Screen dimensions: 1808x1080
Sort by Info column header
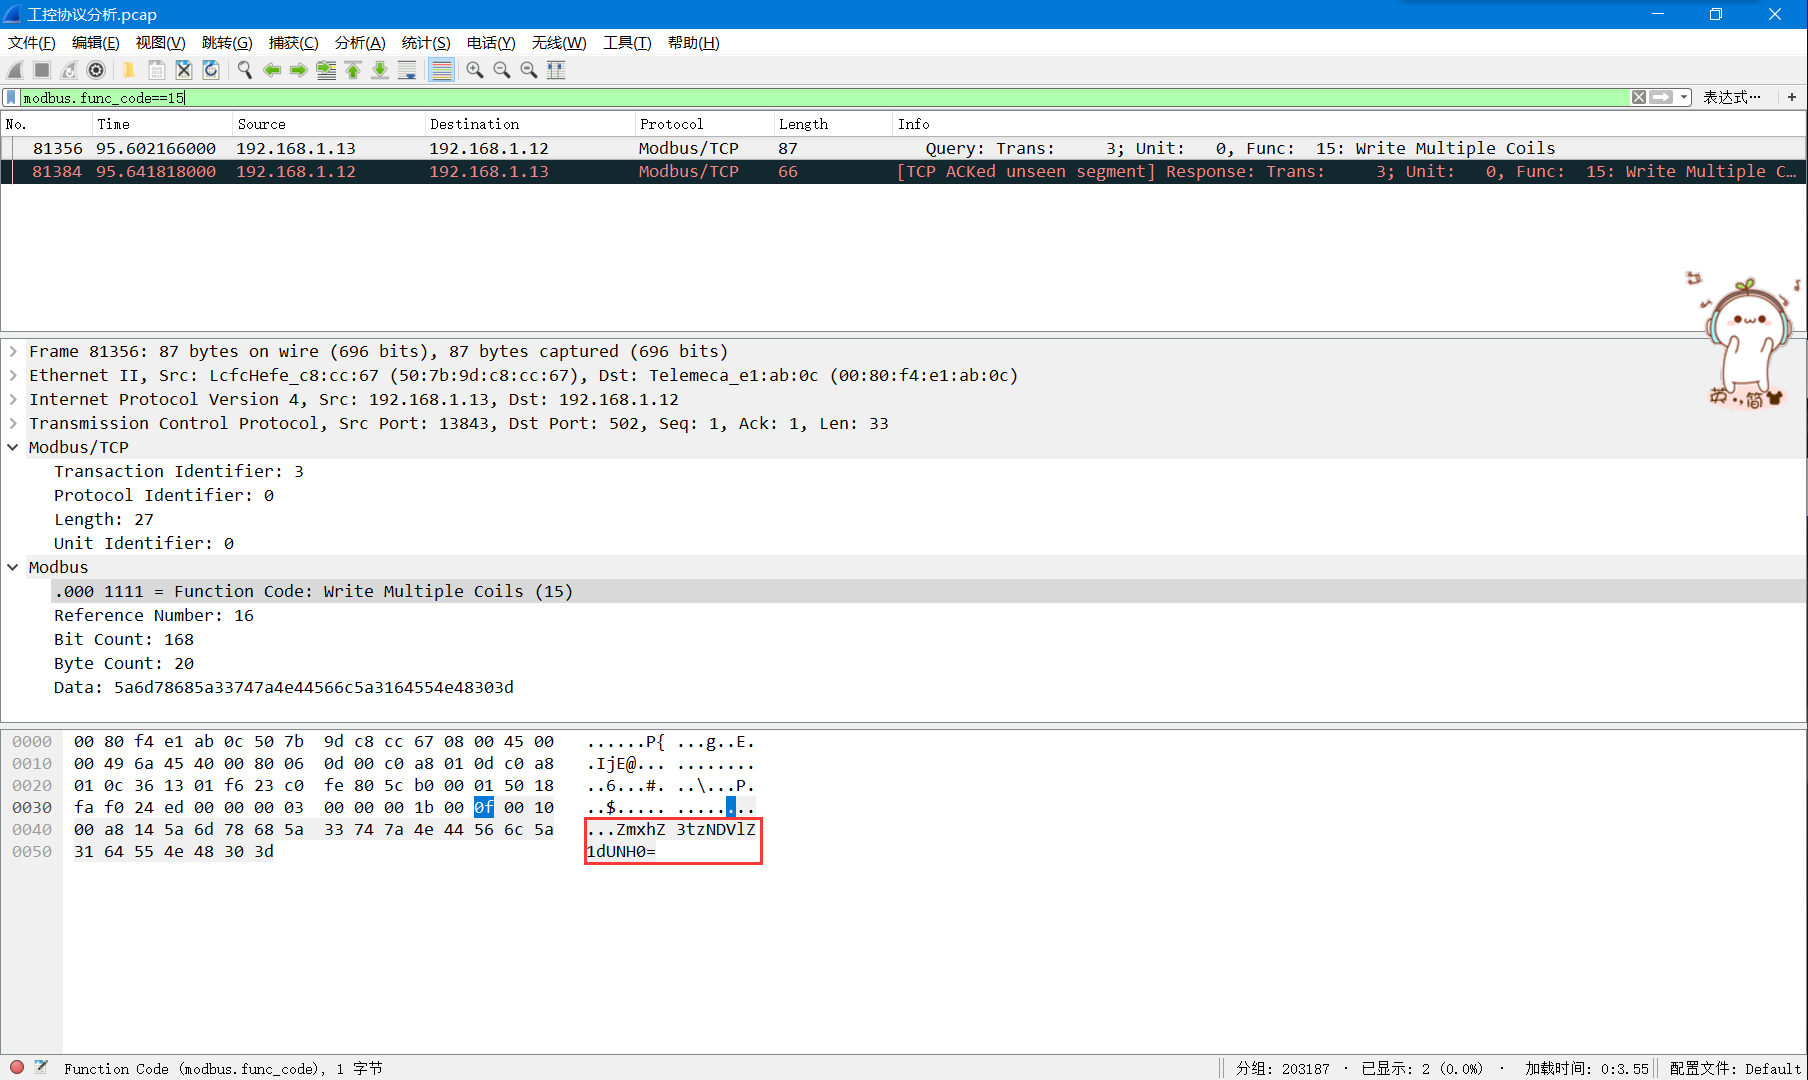(x=1349, y=124)
